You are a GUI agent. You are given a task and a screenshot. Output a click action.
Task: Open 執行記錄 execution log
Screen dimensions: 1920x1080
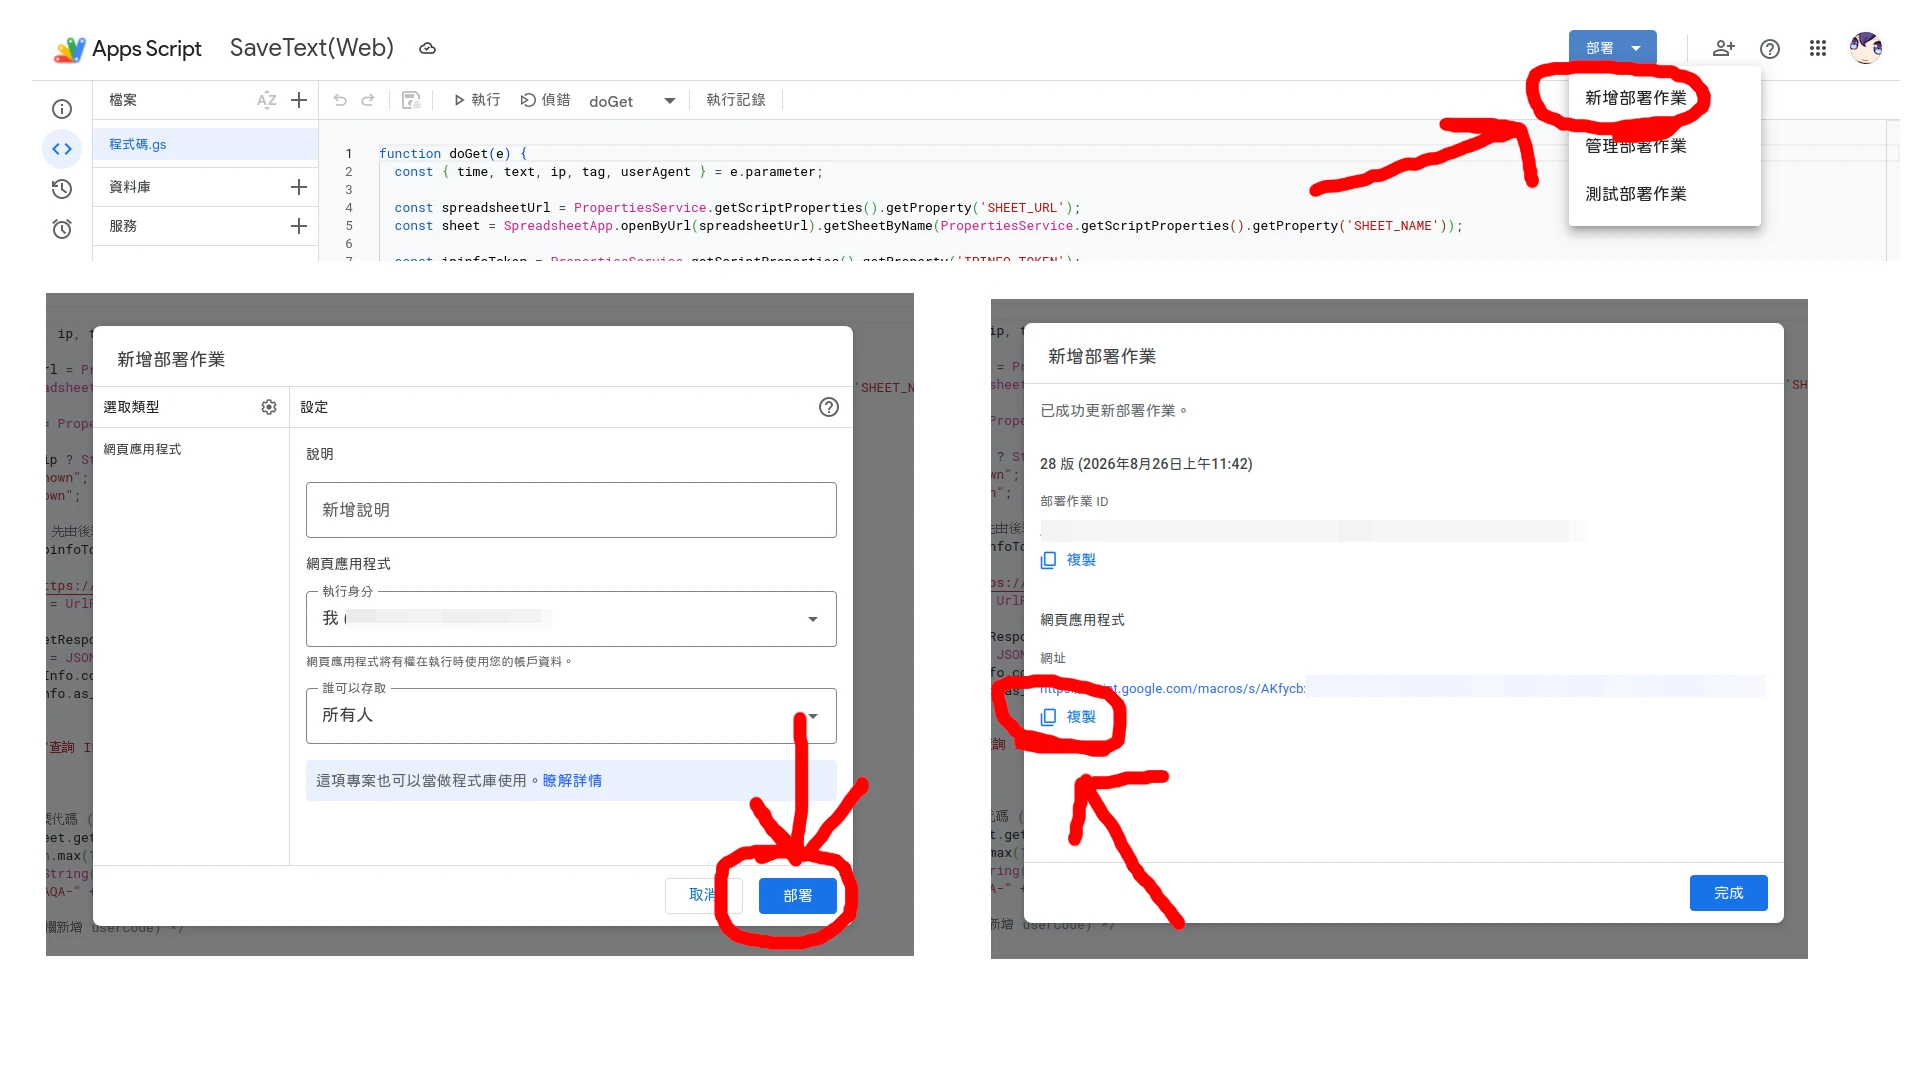click(x=736, y=100)
